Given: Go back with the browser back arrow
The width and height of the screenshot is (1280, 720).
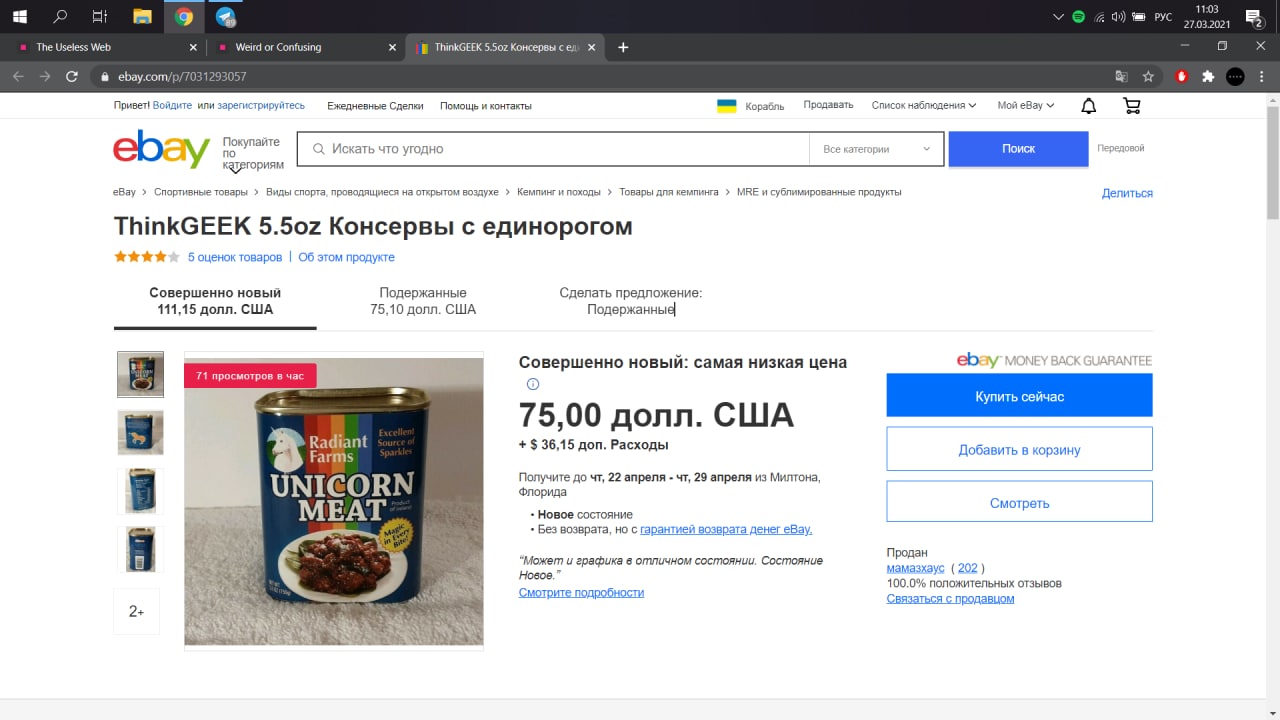Looking at the screenshot, I should click(18, 76).
